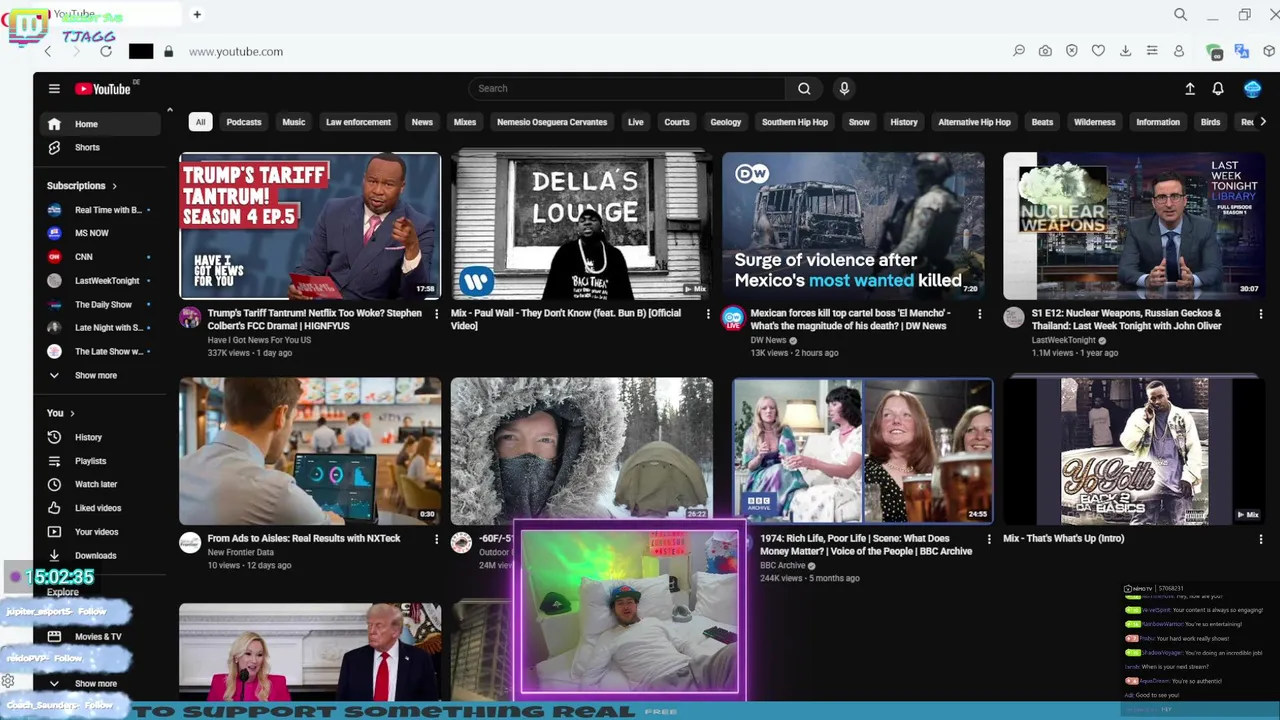Take a snapshot with the camera icon
Image resolution: width=1280 pixels, height=720 pixels.
click(1045, 51)
